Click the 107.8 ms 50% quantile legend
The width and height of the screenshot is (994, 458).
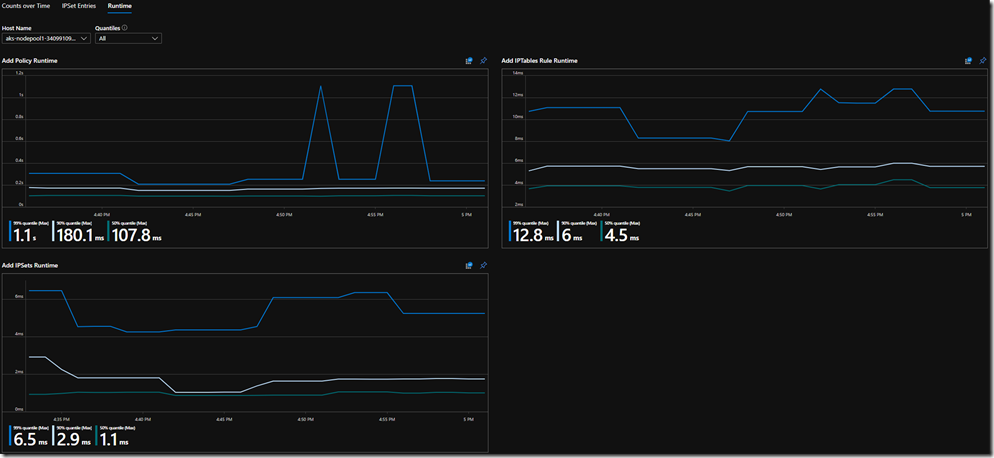(x=134, y=232)
